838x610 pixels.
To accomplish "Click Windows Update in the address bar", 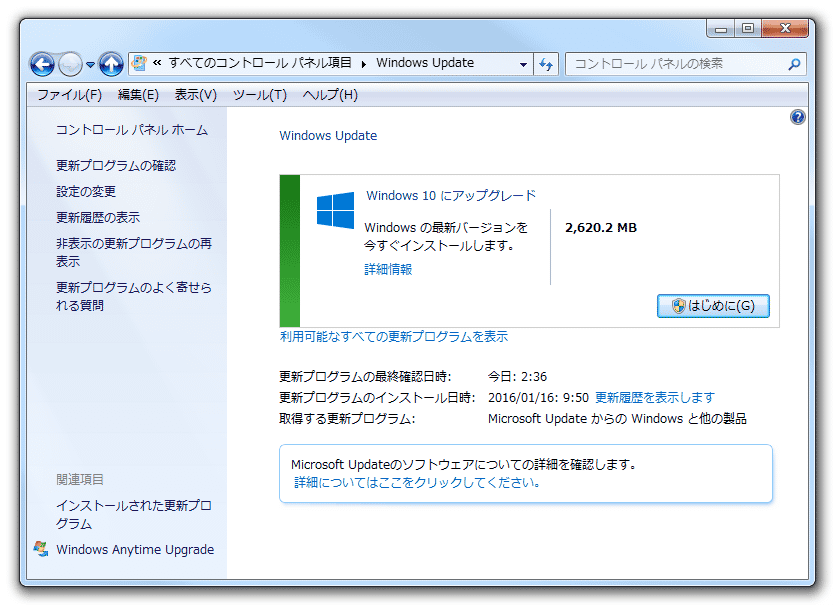I will 425,63.
